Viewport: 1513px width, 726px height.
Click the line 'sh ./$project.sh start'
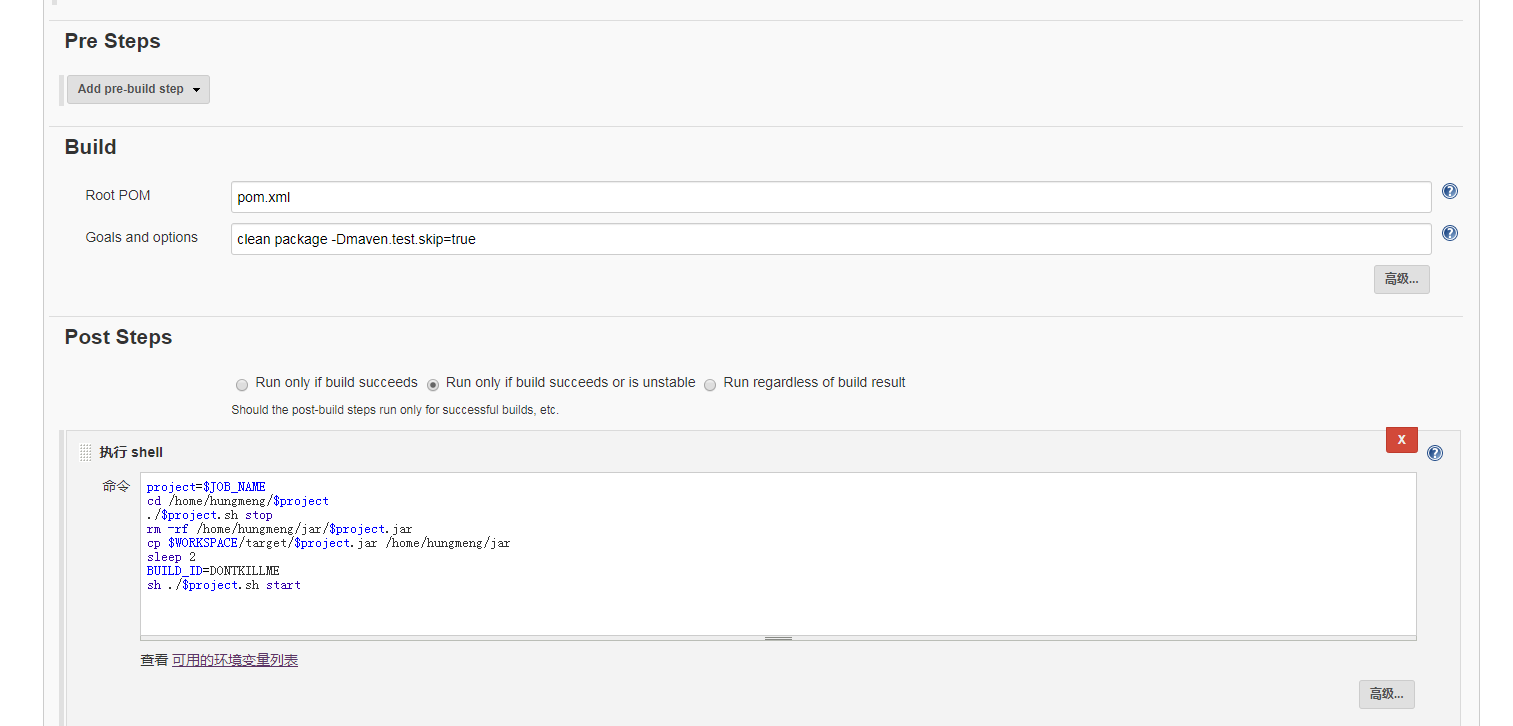(x=223, y=585)
